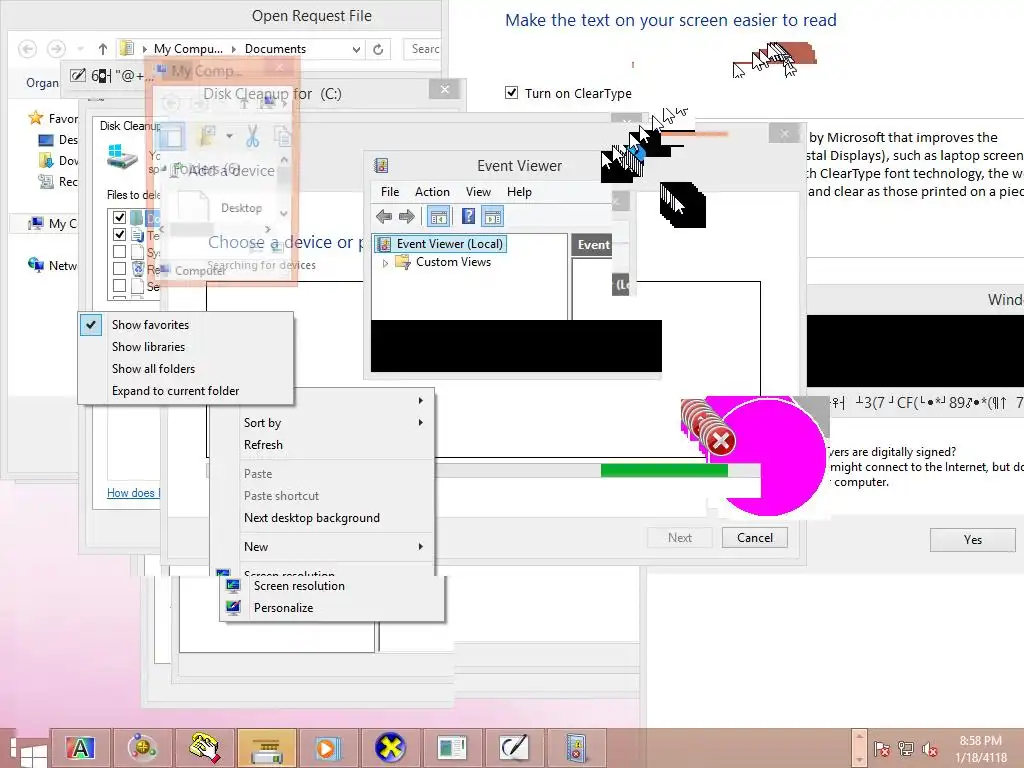Refresh the Documents address bar
The image size is (1024, 768).
point(378,49)
